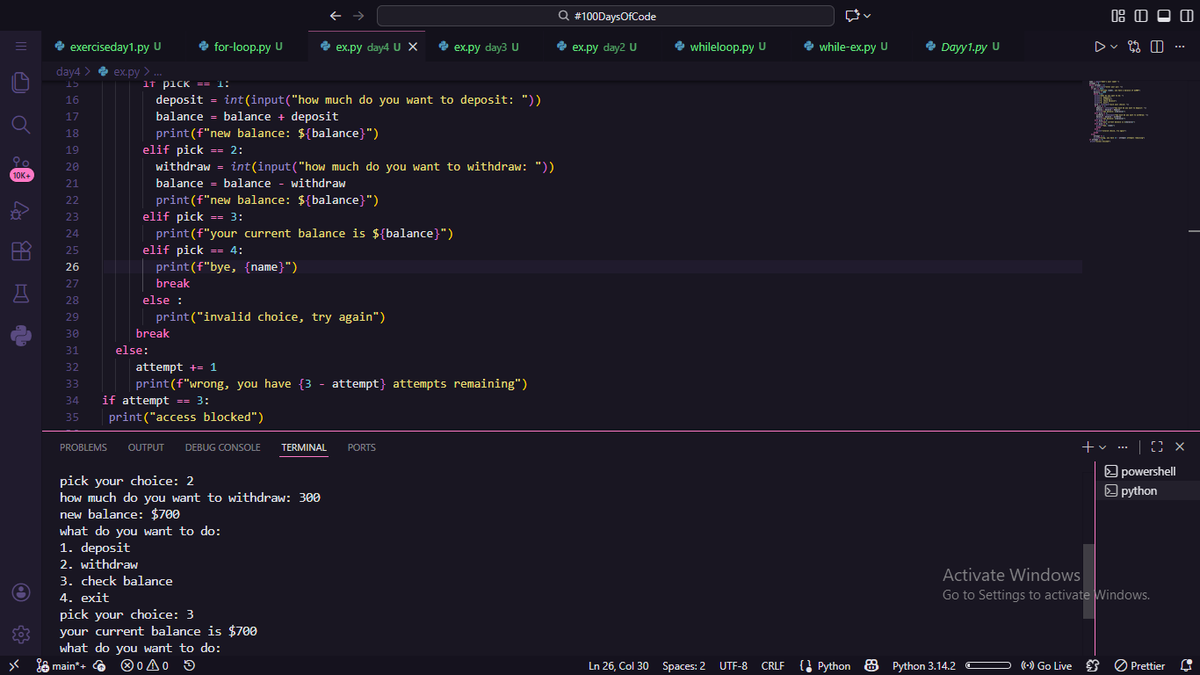Change file encoding UTF-8

pyautogui.click(x=734, y=666)
